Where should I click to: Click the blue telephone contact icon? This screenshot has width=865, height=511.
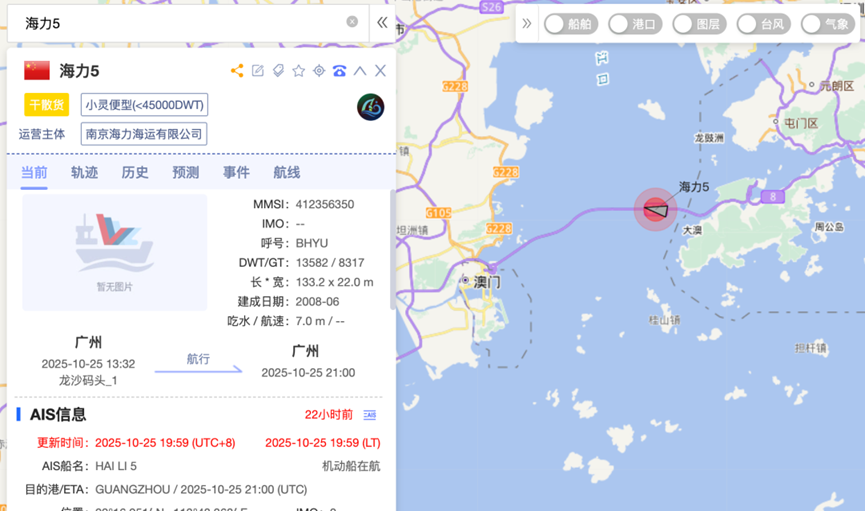pyautogui.click(x=340, y=71)
